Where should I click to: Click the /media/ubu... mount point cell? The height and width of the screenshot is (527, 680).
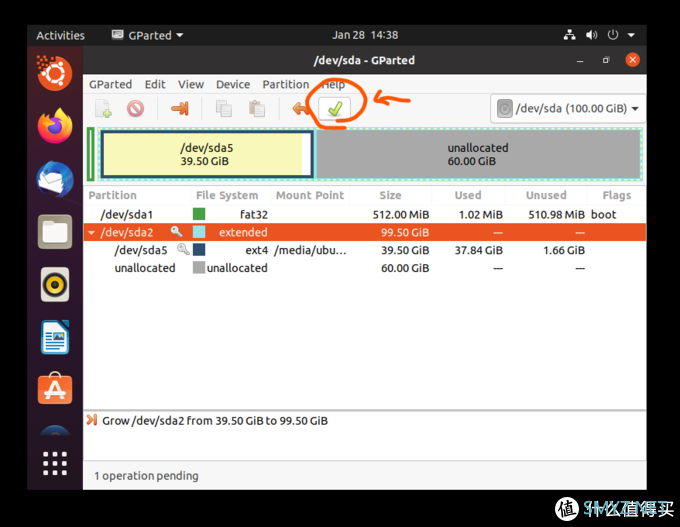(x=310, y=250)
